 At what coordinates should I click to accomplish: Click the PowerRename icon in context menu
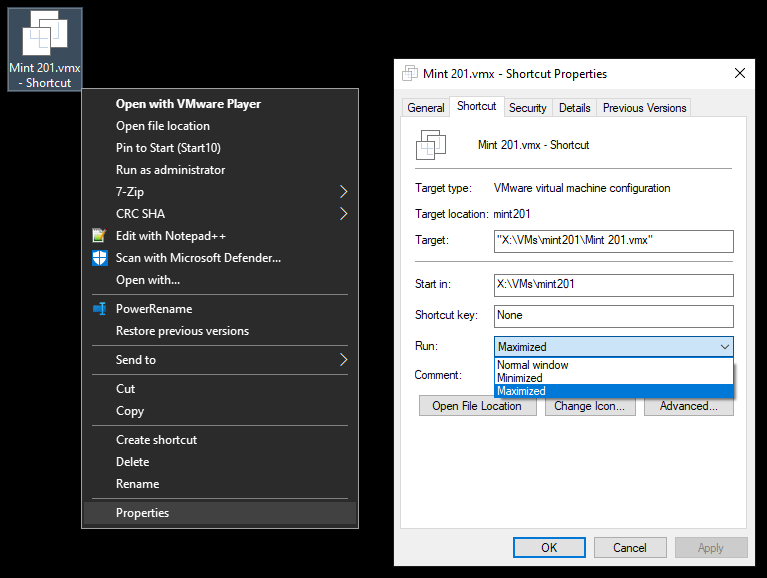point(100,309)
